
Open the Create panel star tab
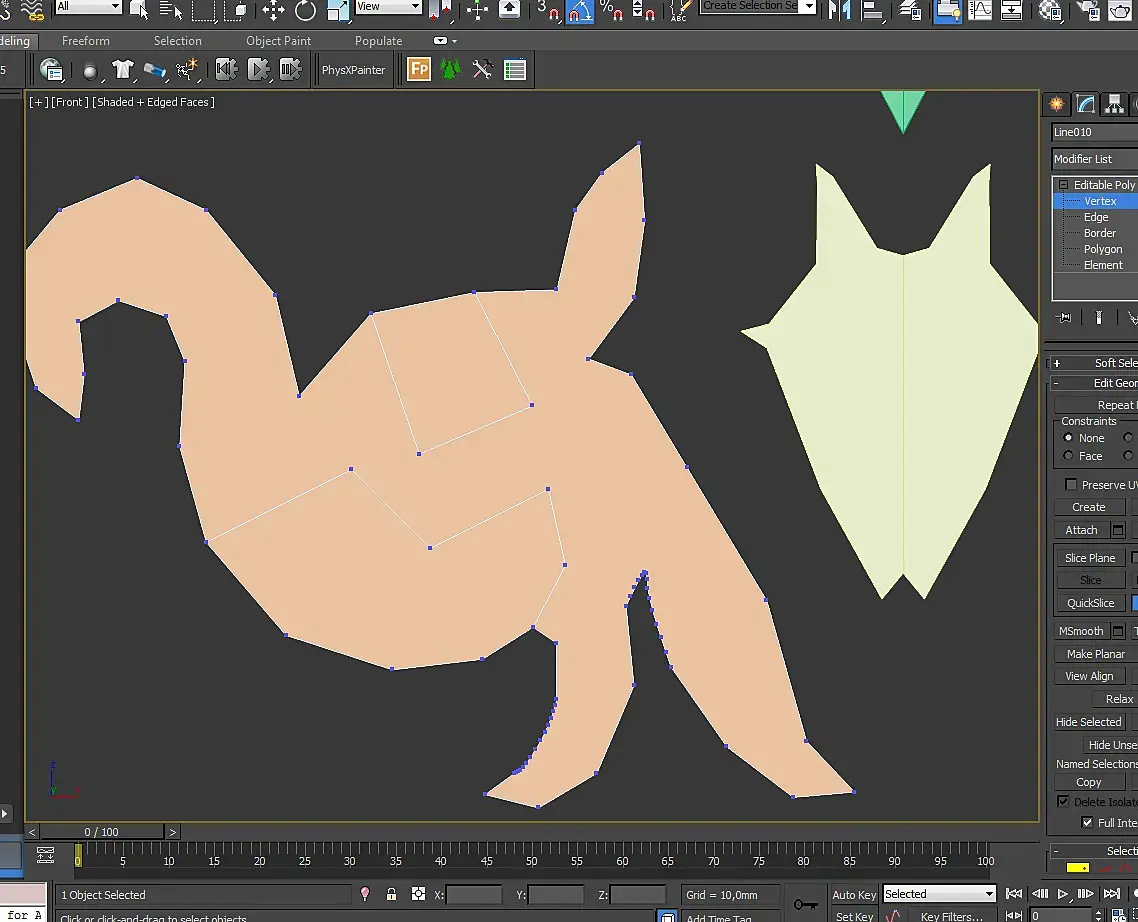click(1056, 104)
